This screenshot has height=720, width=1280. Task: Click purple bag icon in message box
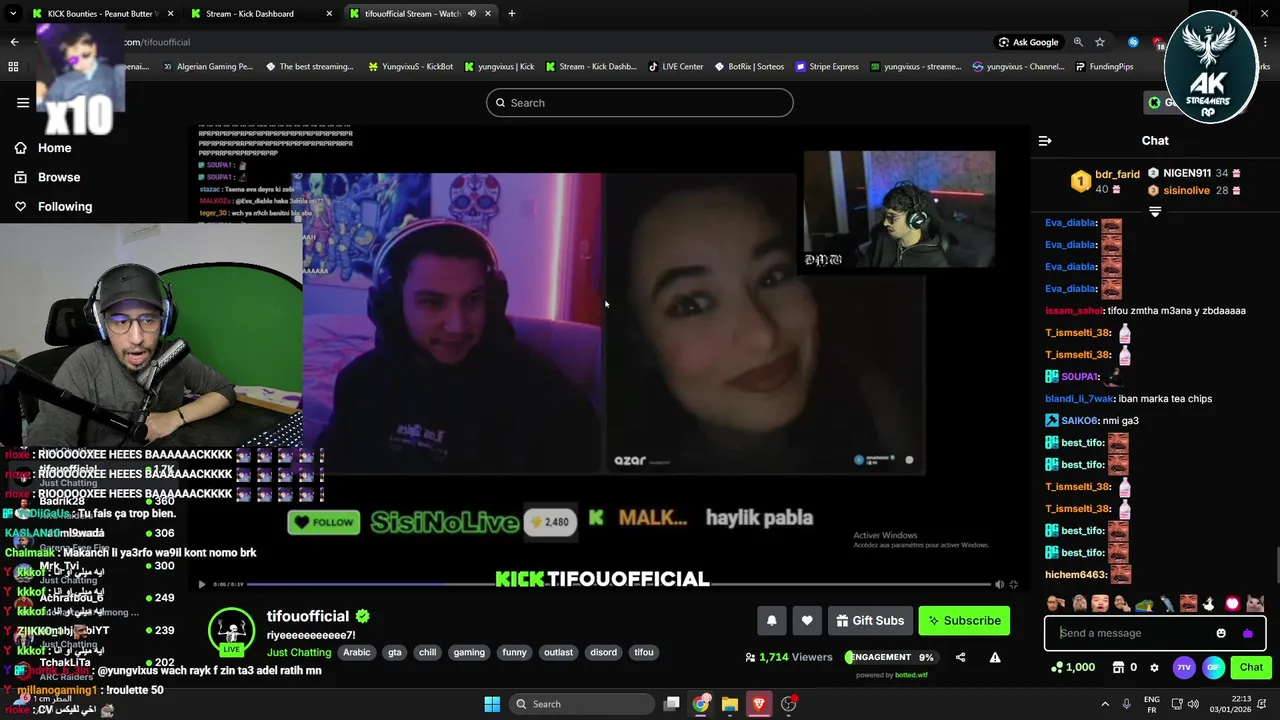pyautogui.click(x=1247, y=633)
